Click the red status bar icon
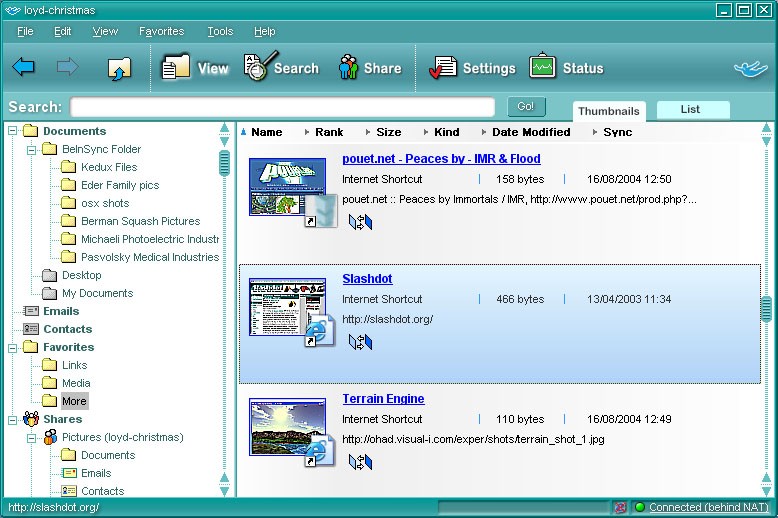 click(620, 507)
